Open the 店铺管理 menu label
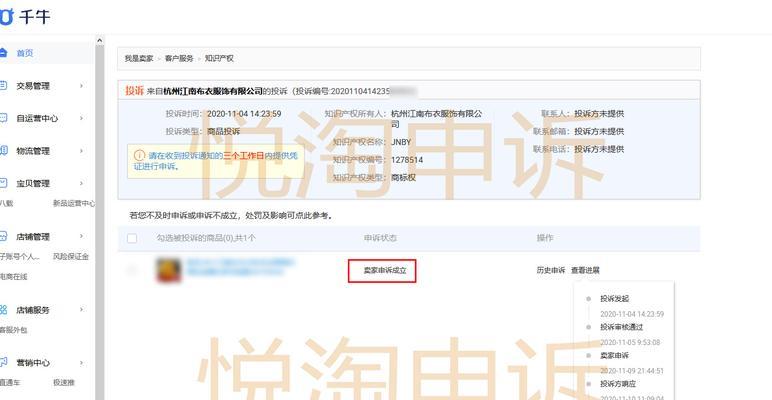This screenshot has height=400, width=772. point(33,236)
